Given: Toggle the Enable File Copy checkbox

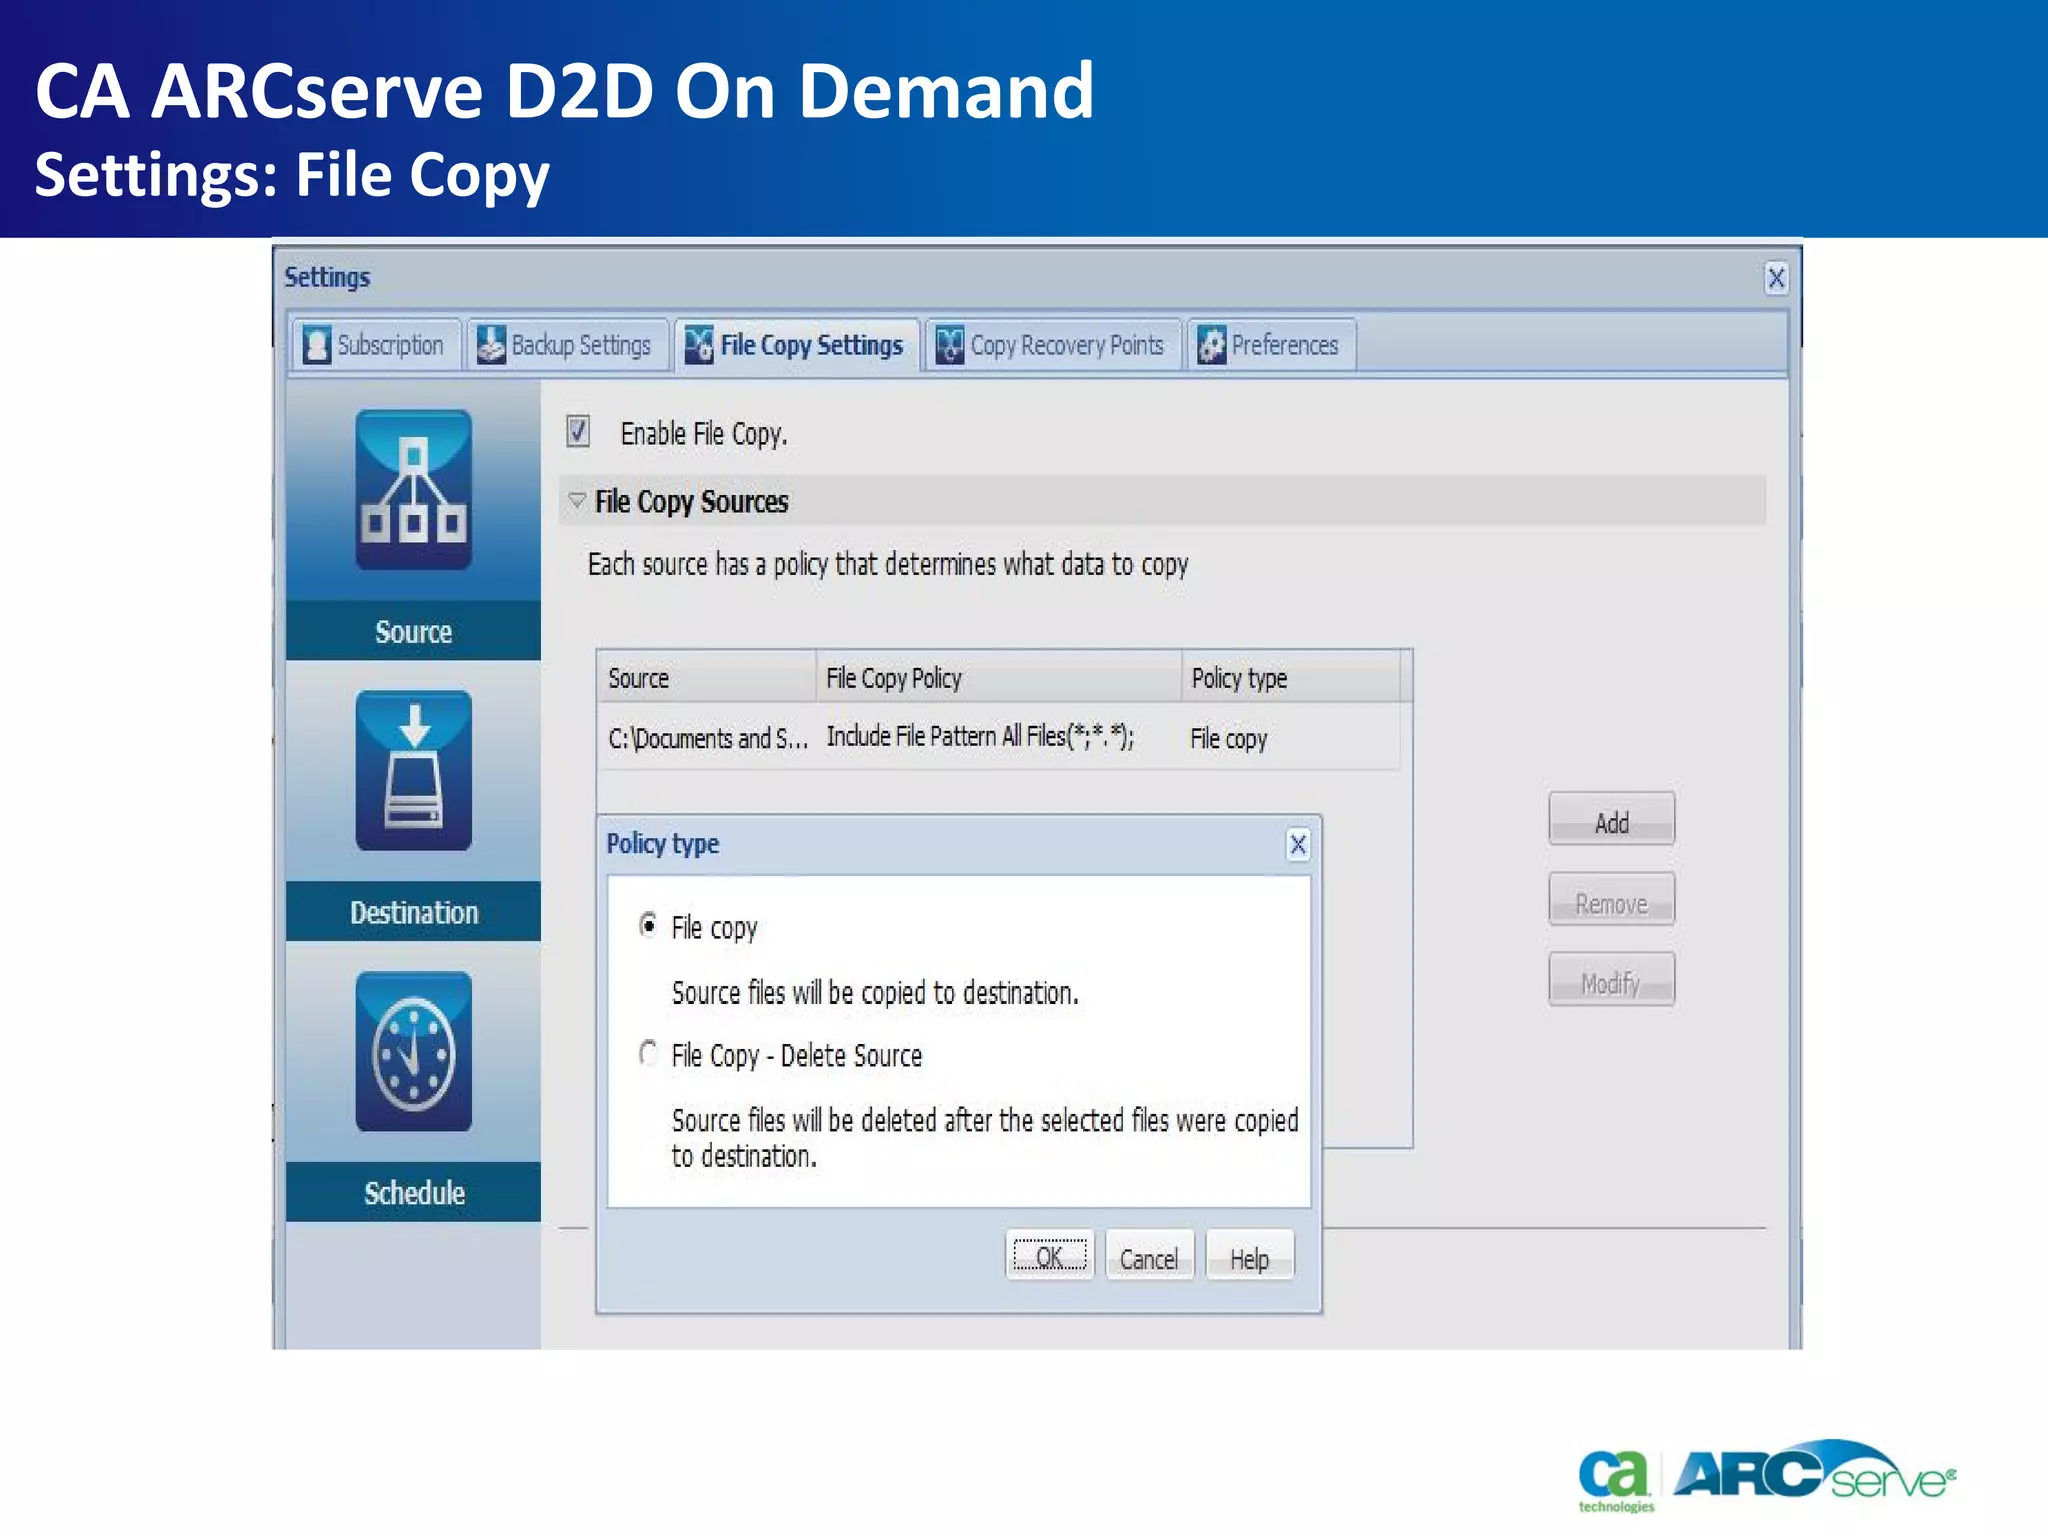Looking at the screenshot, I should 578,432.
